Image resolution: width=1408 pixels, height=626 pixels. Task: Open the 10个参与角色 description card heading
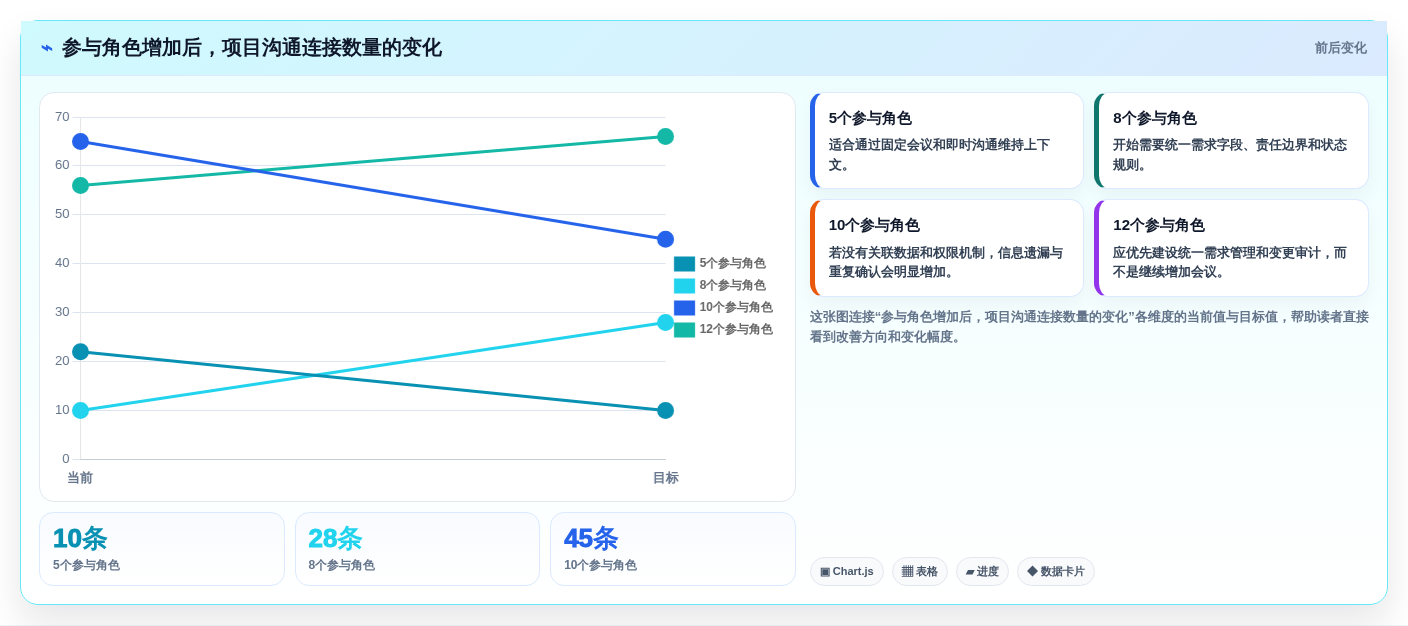coord(874,225)
